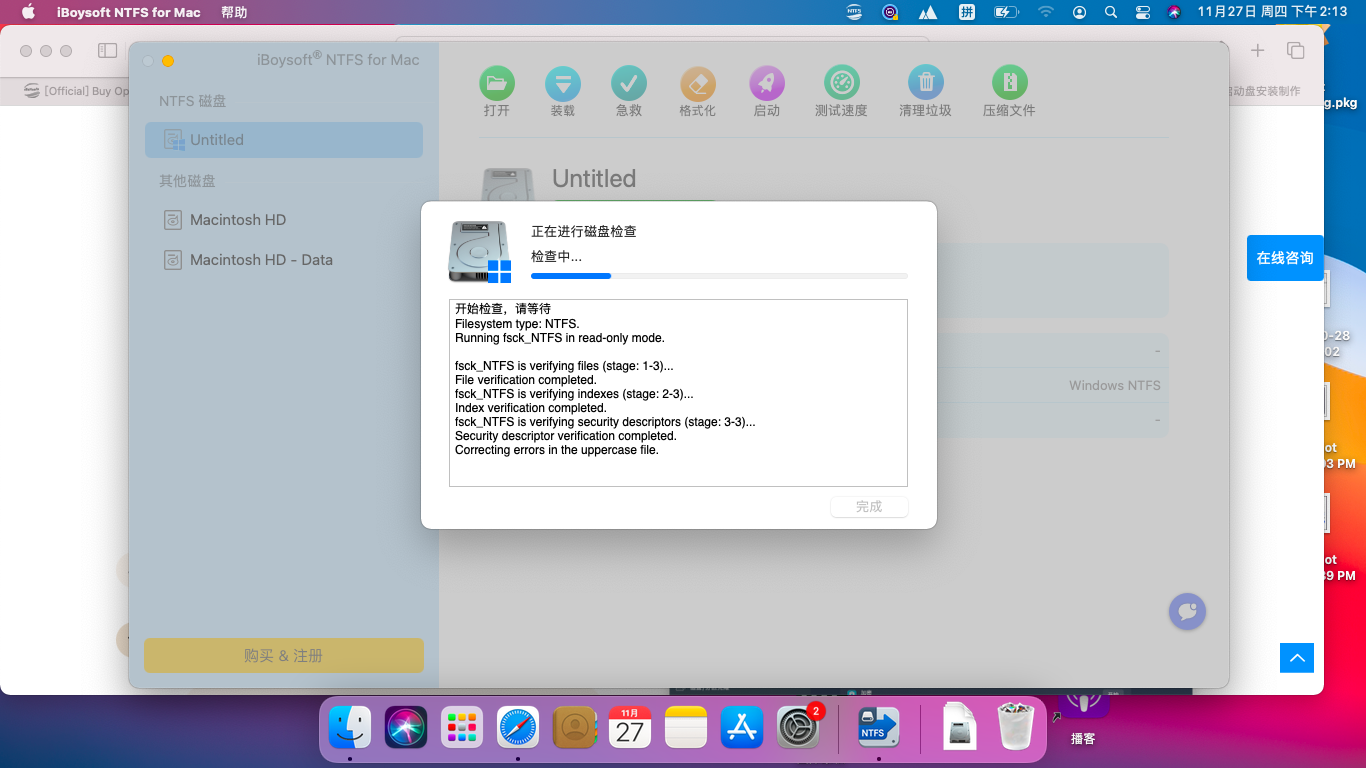The width and height of the screenshot is (1366, 768).
Task: Click the disk check progress bar
Action: (x=719, y=276)
